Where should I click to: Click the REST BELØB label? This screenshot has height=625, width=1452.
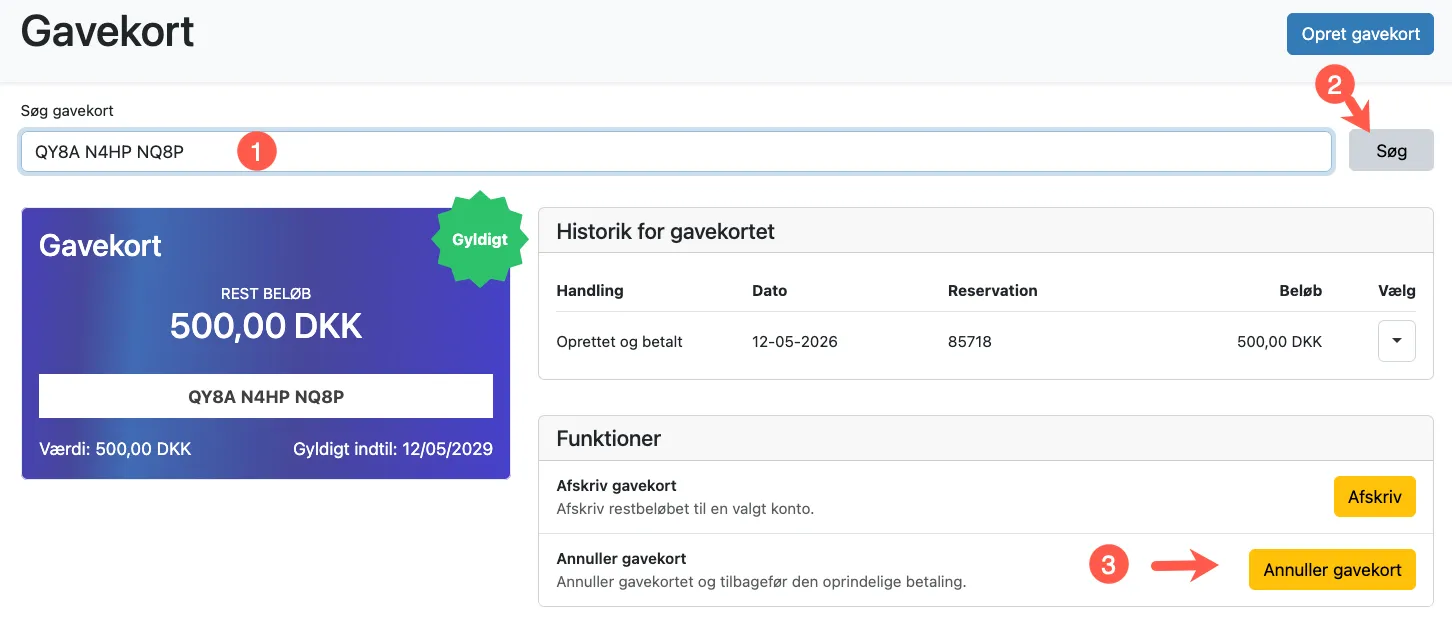pos(266,294)
